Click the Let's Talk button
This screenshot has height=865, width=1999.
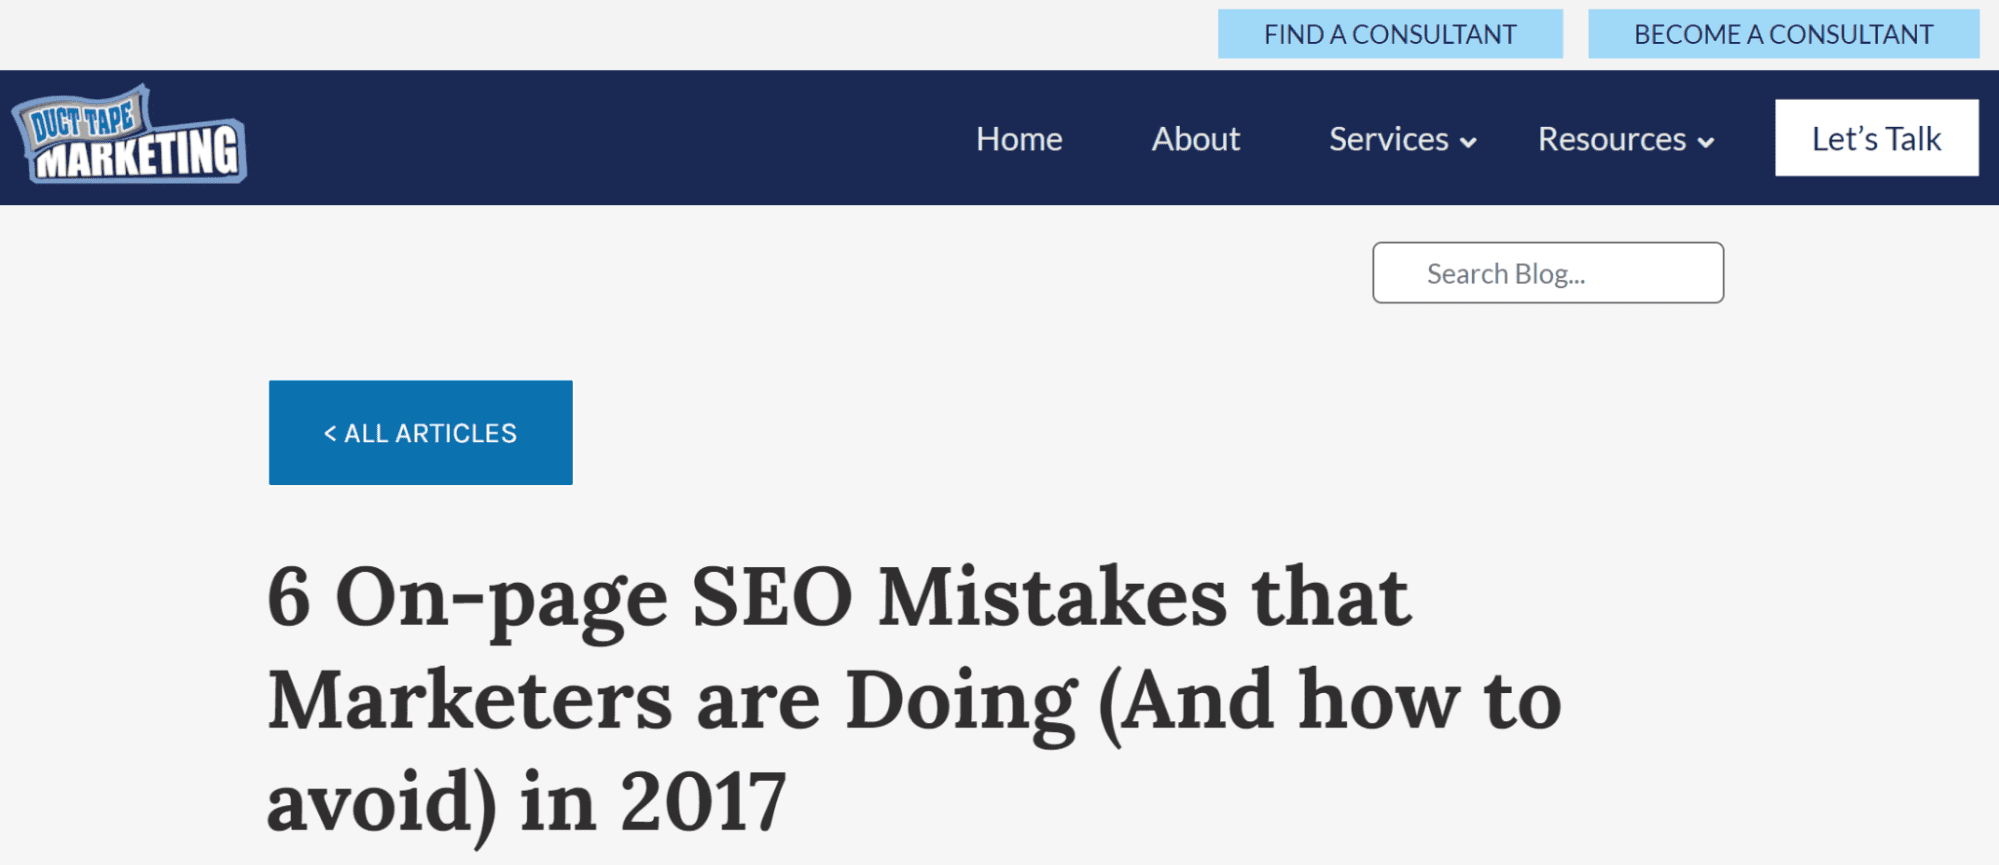[1877, 138]
